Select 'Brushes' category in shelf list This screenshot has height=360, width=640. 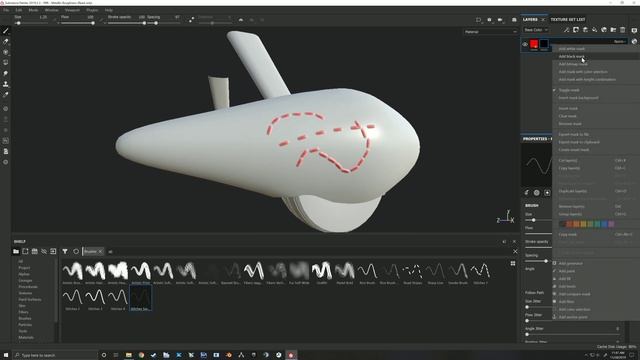tap(24, 318)
